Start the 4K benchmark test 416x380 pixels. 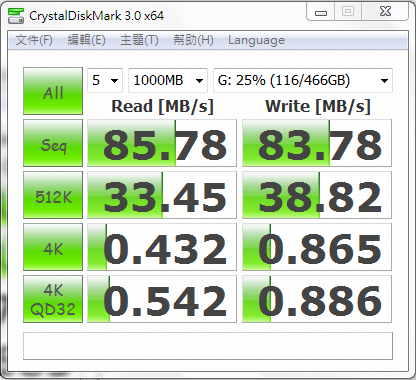pyautogui.click(x=53, y=247)
